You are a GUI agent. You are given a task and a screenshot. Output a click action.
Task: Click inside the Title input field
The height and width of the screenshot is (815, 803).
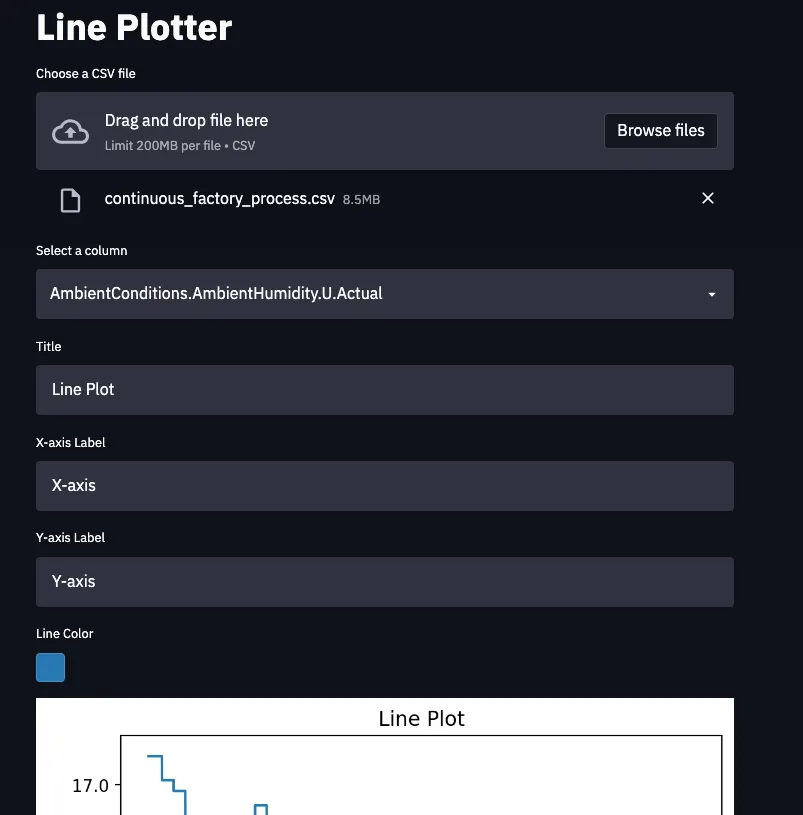385,389
